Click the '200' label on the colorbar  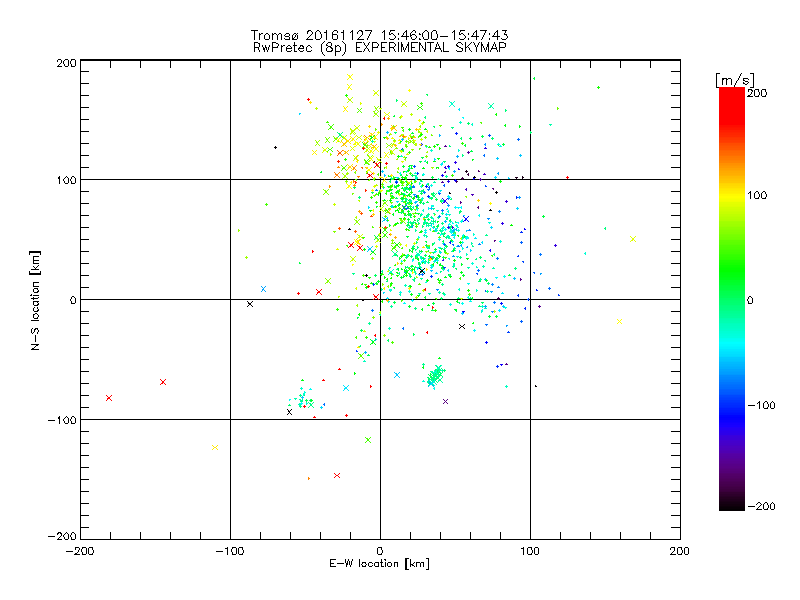(757, 93)
